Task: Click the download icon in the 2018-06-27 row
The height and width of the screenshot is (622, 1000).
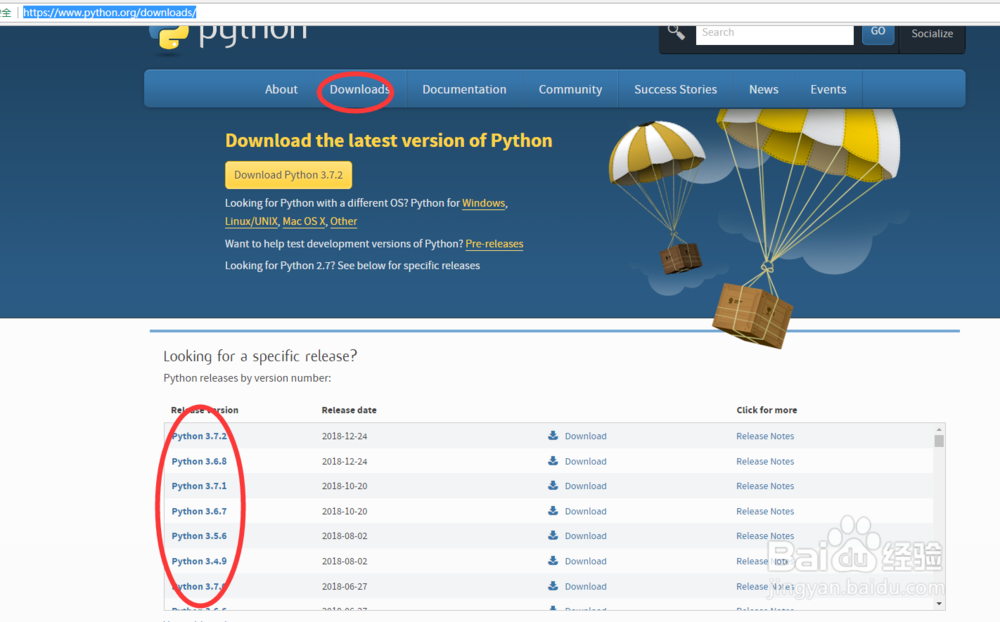Action: [553, 586]
